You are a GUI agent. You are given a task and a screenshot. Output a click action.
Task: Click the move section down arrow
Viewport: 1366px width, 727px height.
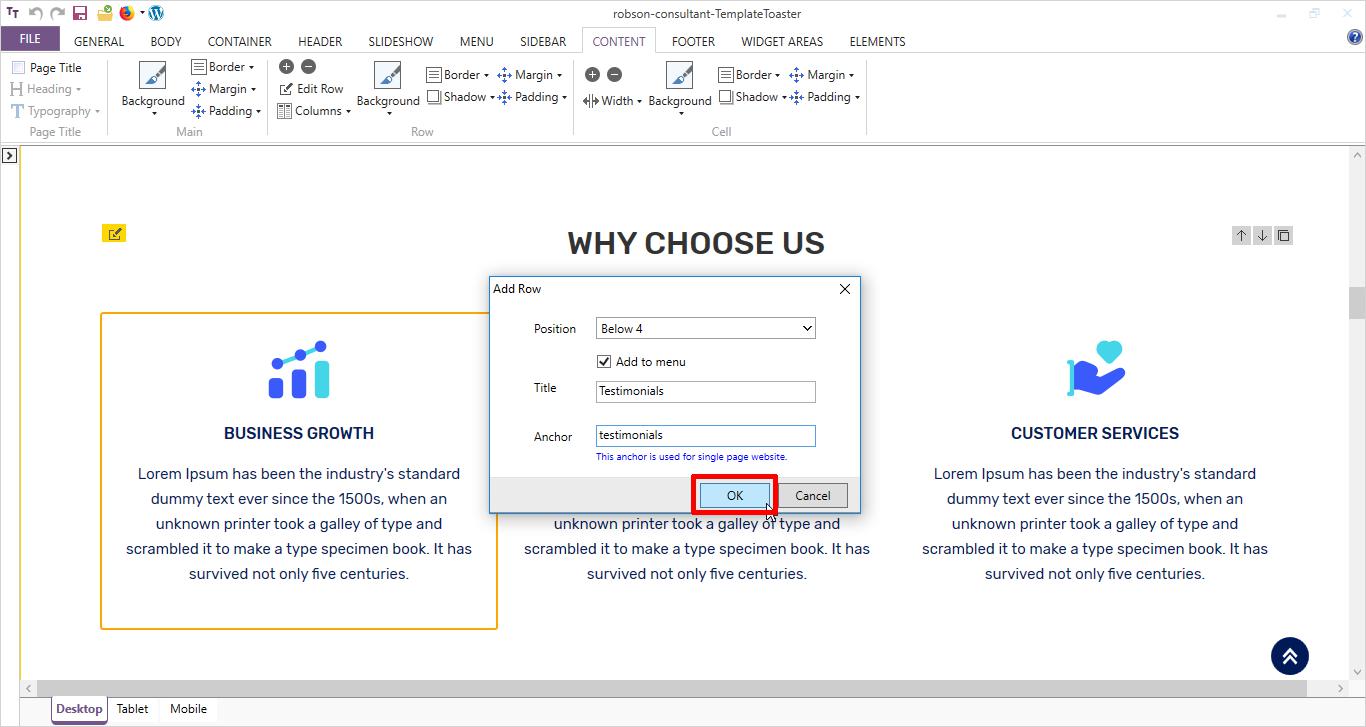pos(1262,236)
